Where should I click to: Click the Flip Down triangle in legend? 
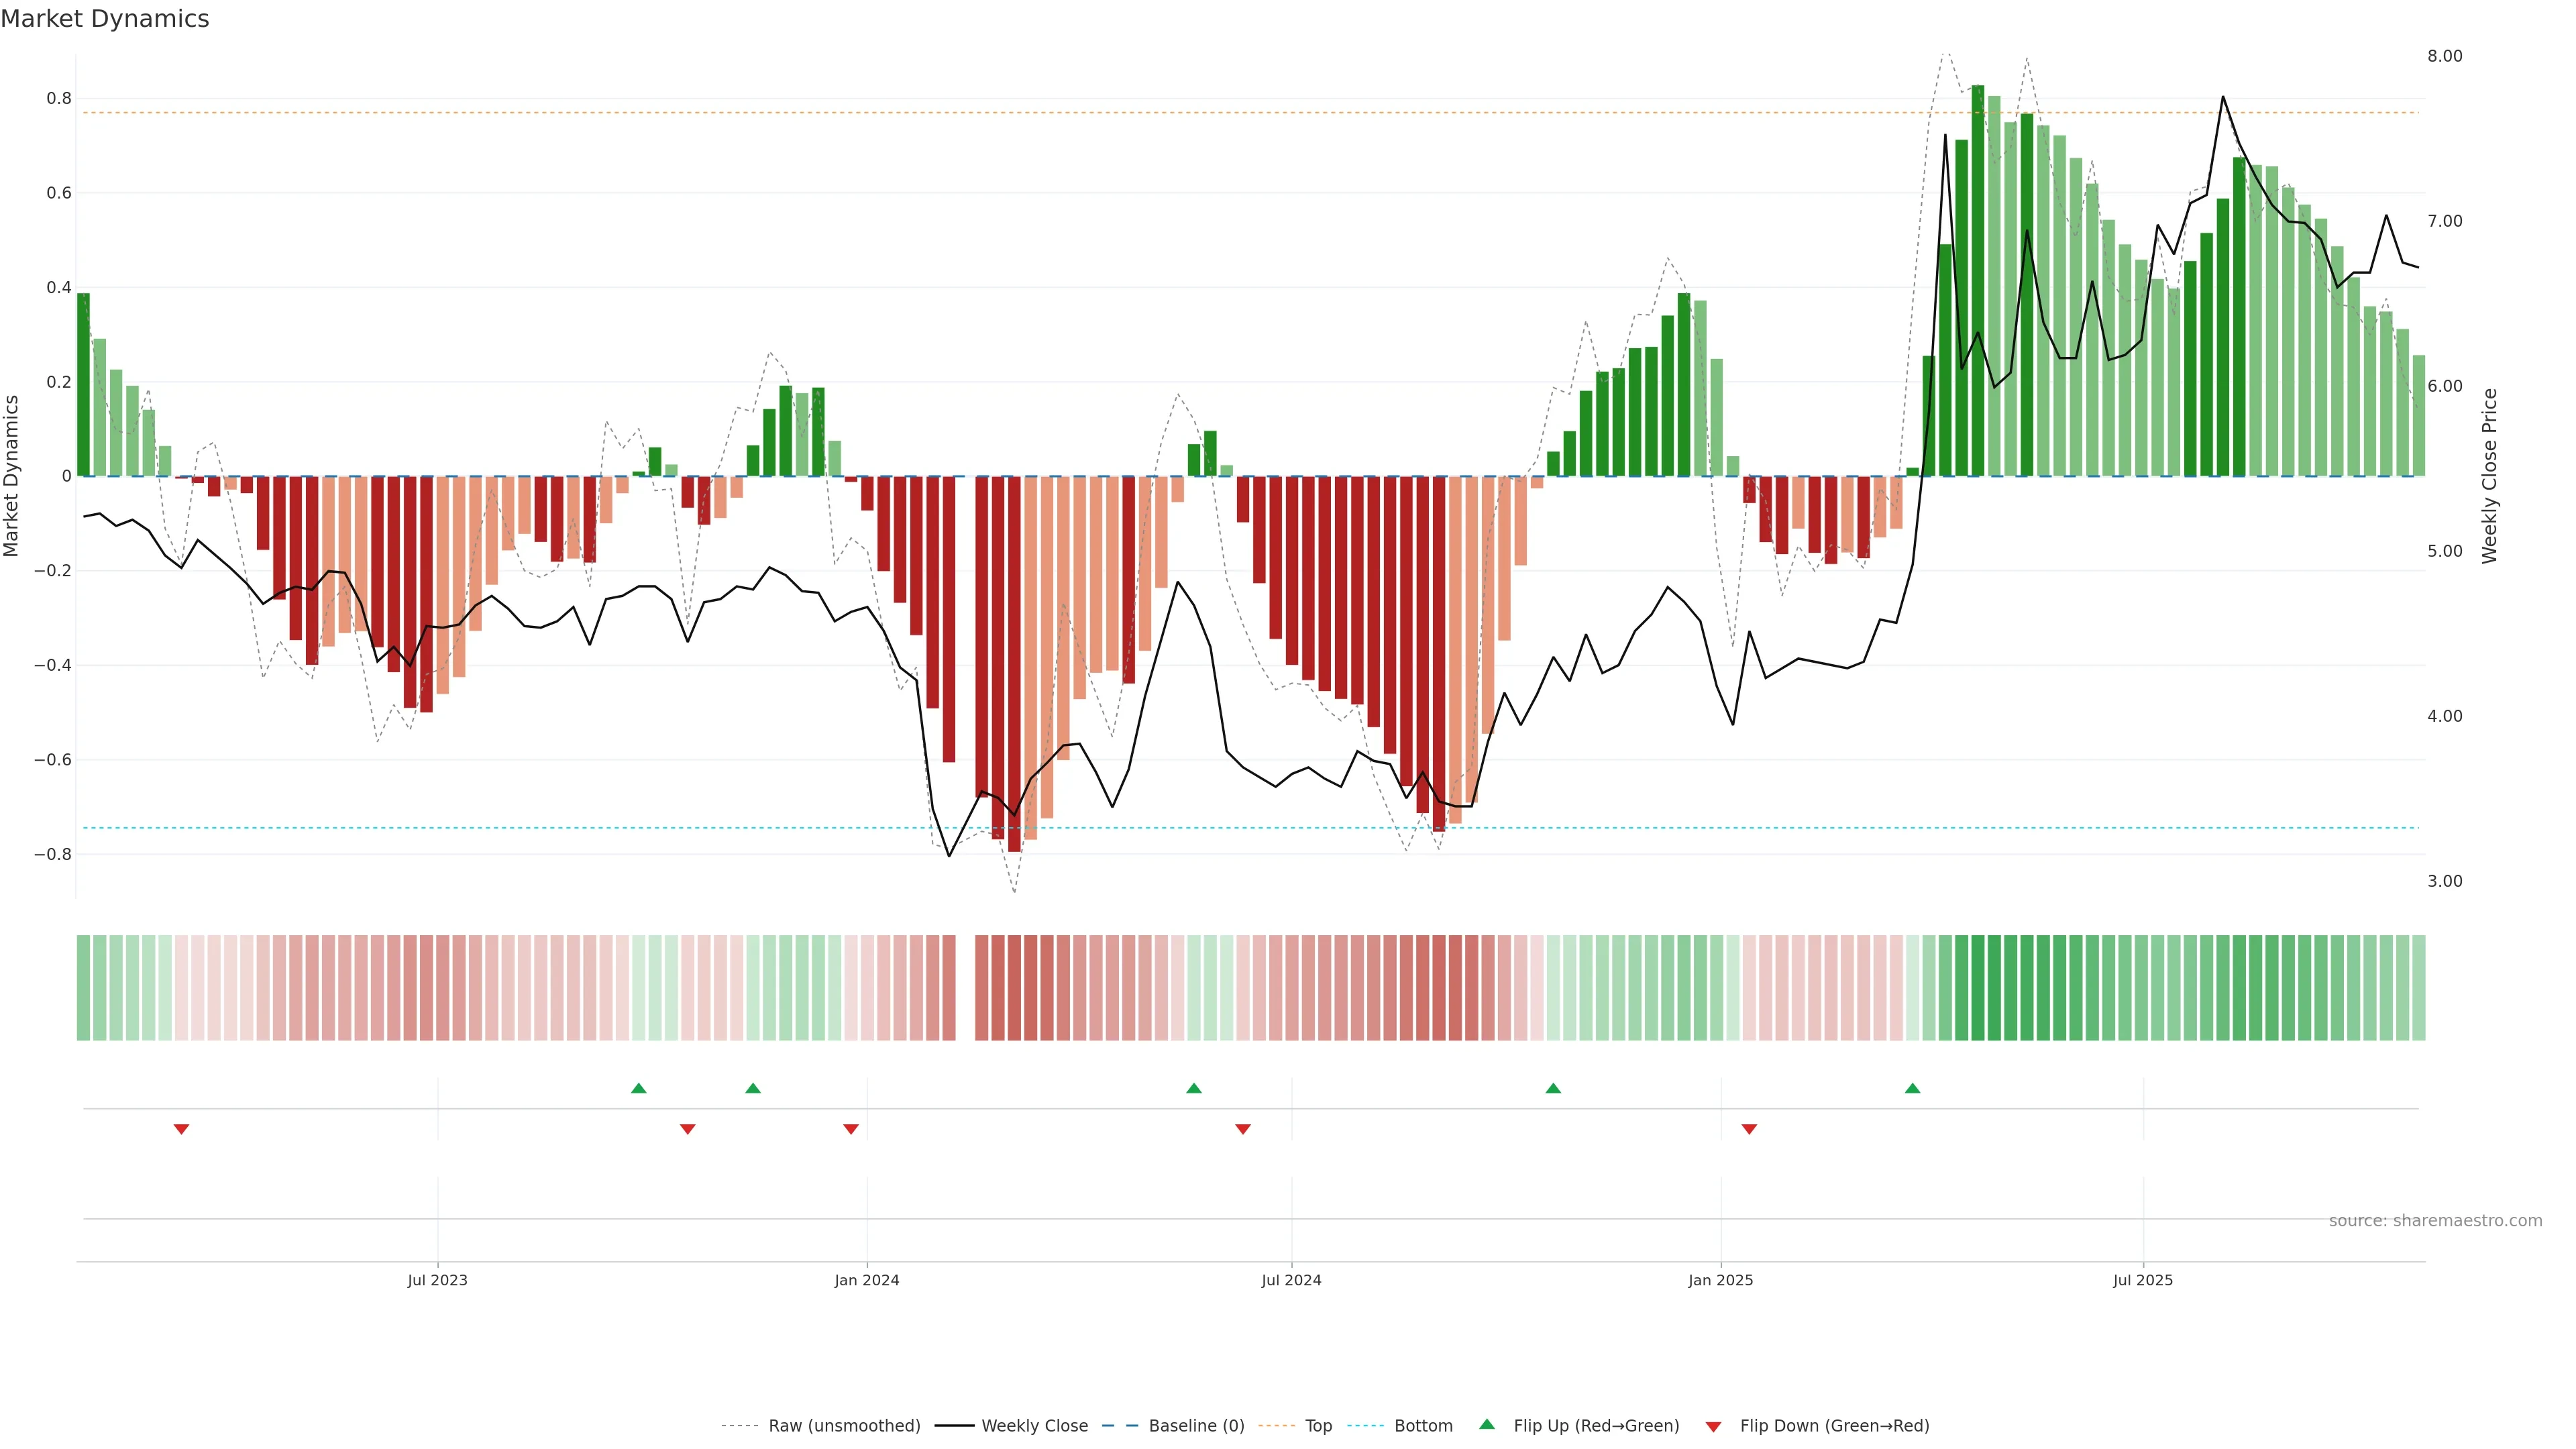tap(1713, 1426)
